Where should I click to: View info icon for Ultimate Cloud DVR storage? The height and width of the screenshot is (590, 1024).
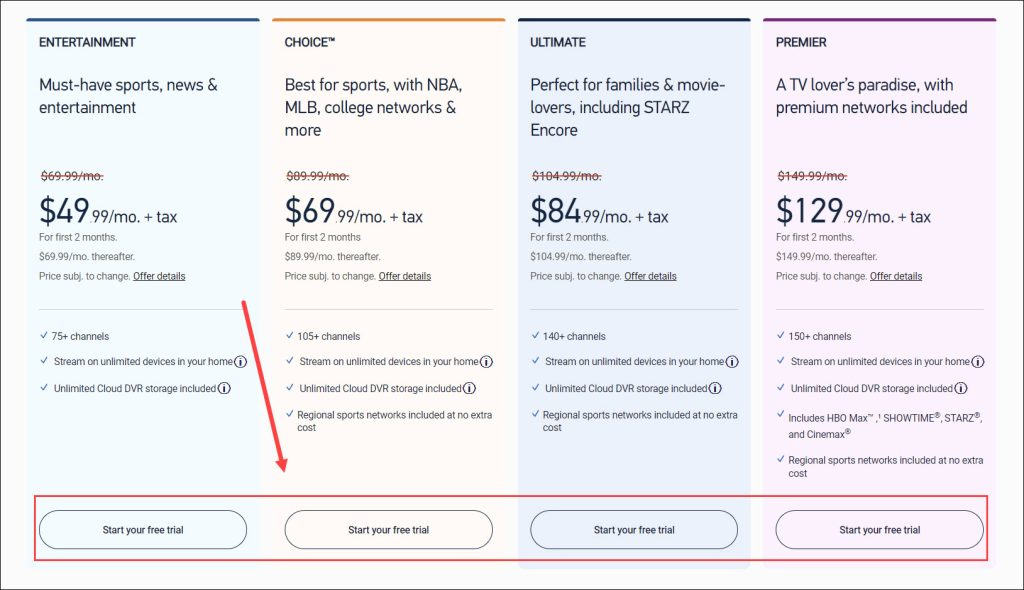715,388
